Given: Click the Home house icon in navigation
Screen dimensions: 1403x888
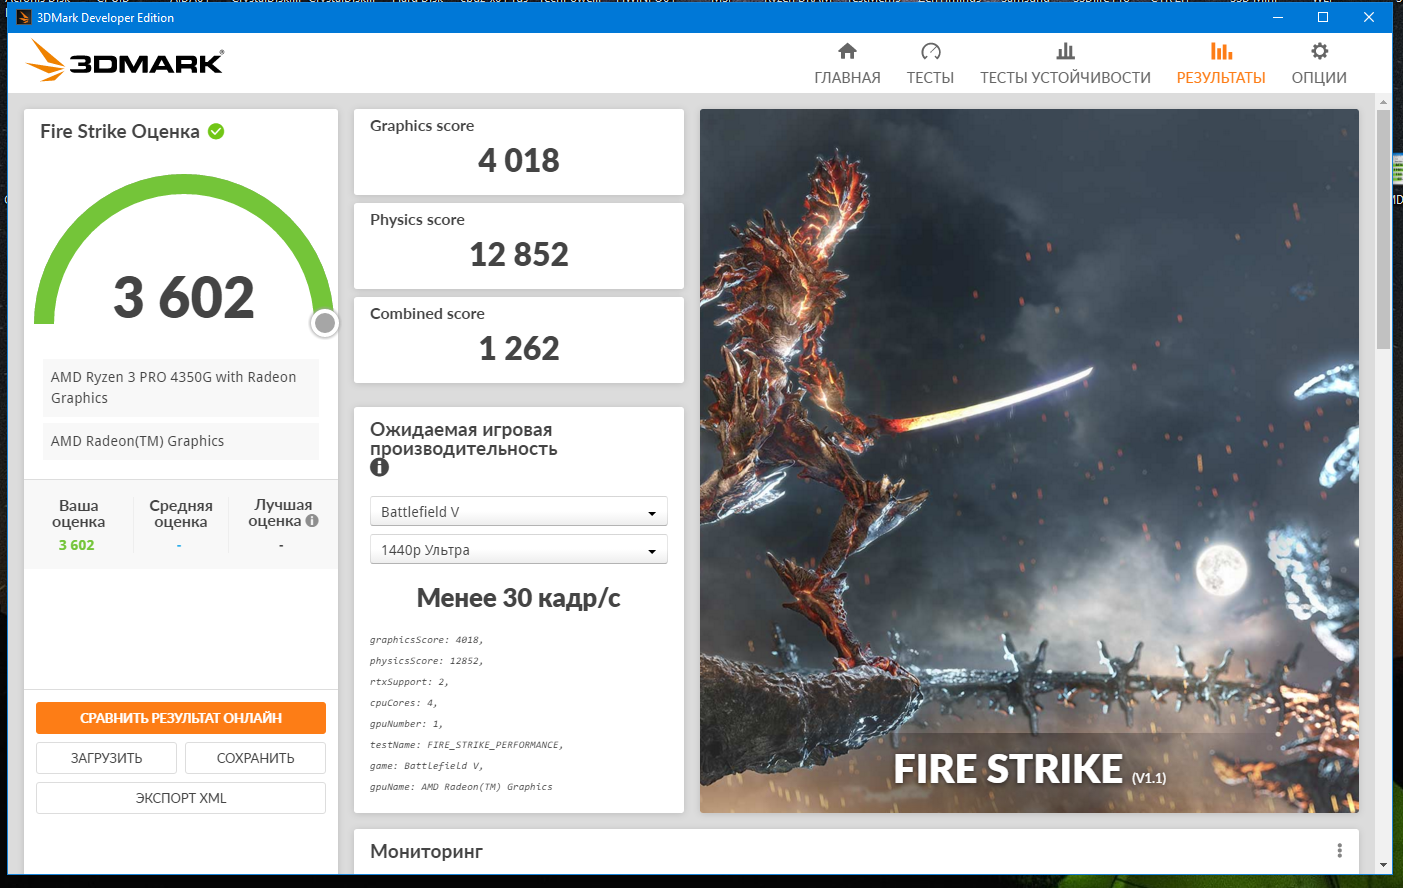Looking at the screenshot, I should click(x=847, y=51).
